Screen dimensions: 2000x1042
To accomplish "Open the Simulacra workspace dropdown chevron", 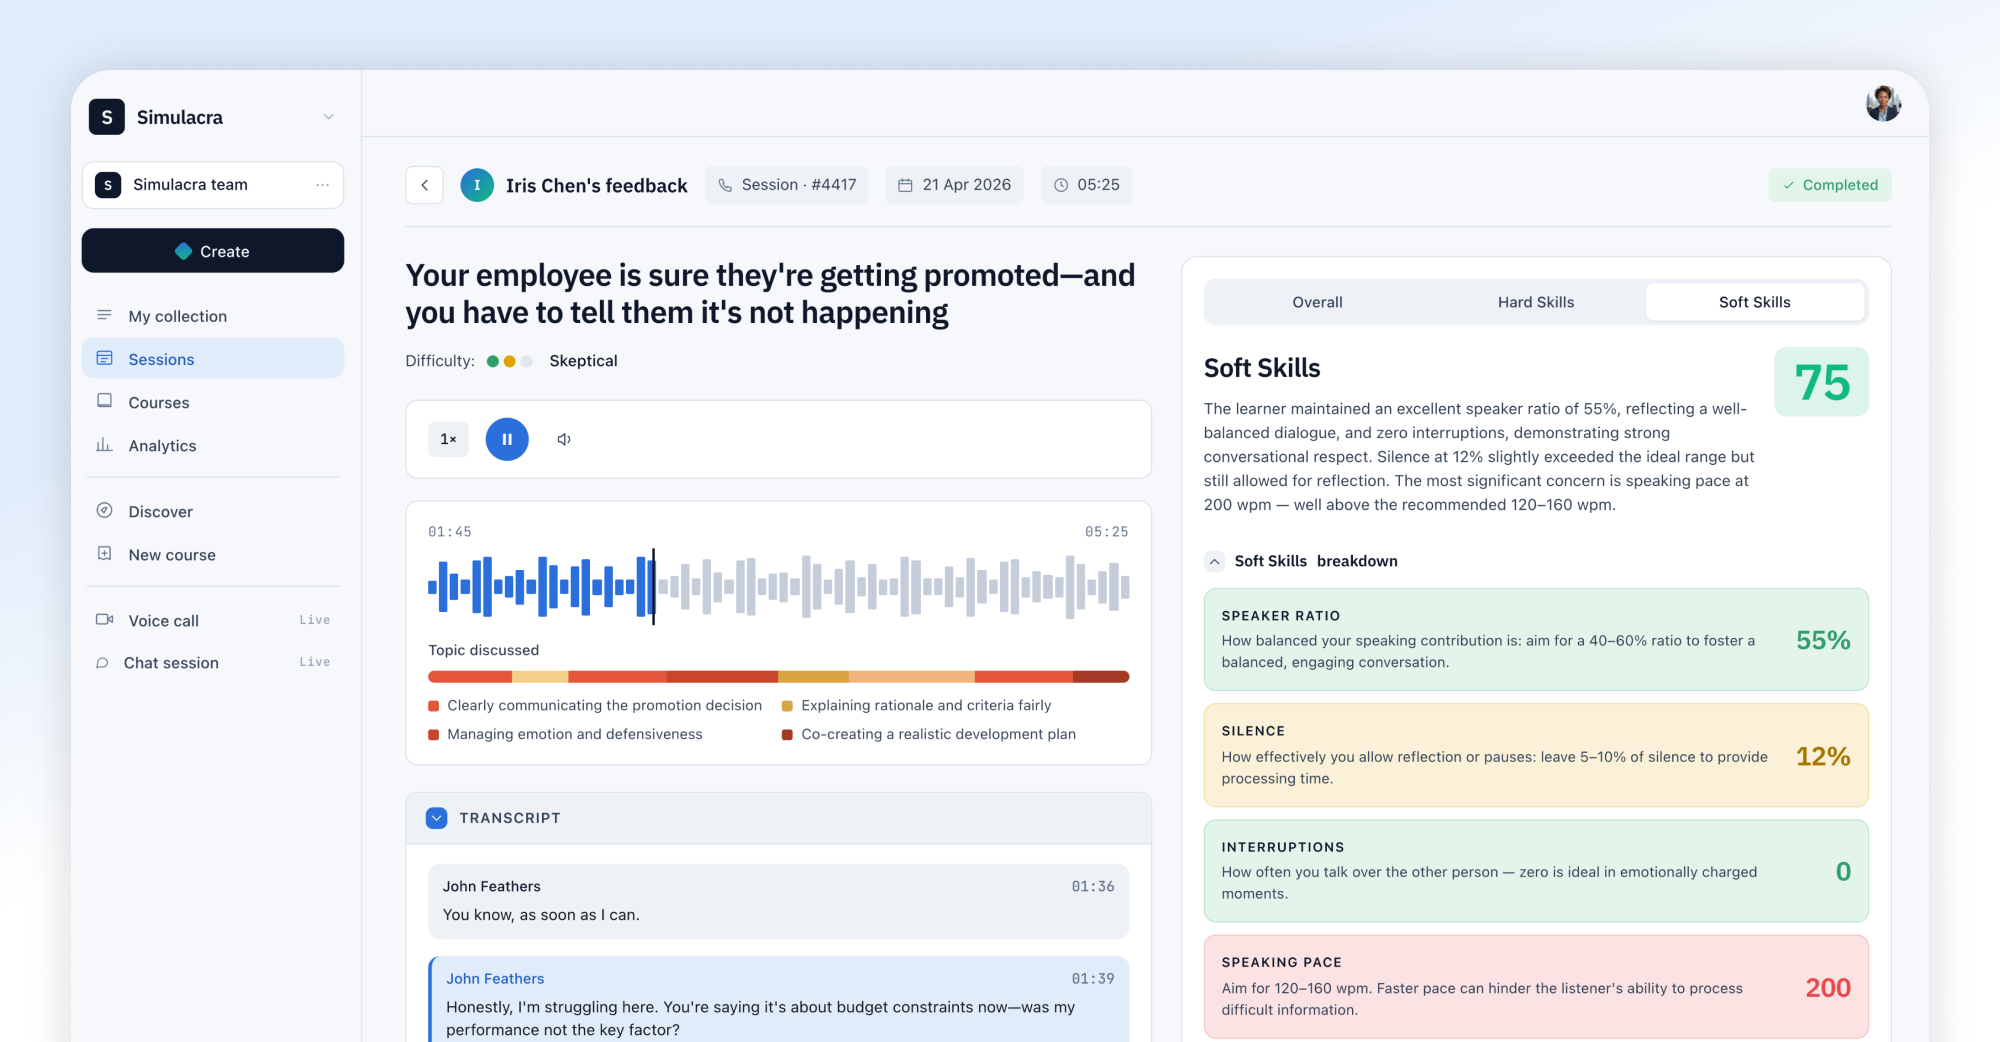I will pyautogui.click(x=328, y=117).
